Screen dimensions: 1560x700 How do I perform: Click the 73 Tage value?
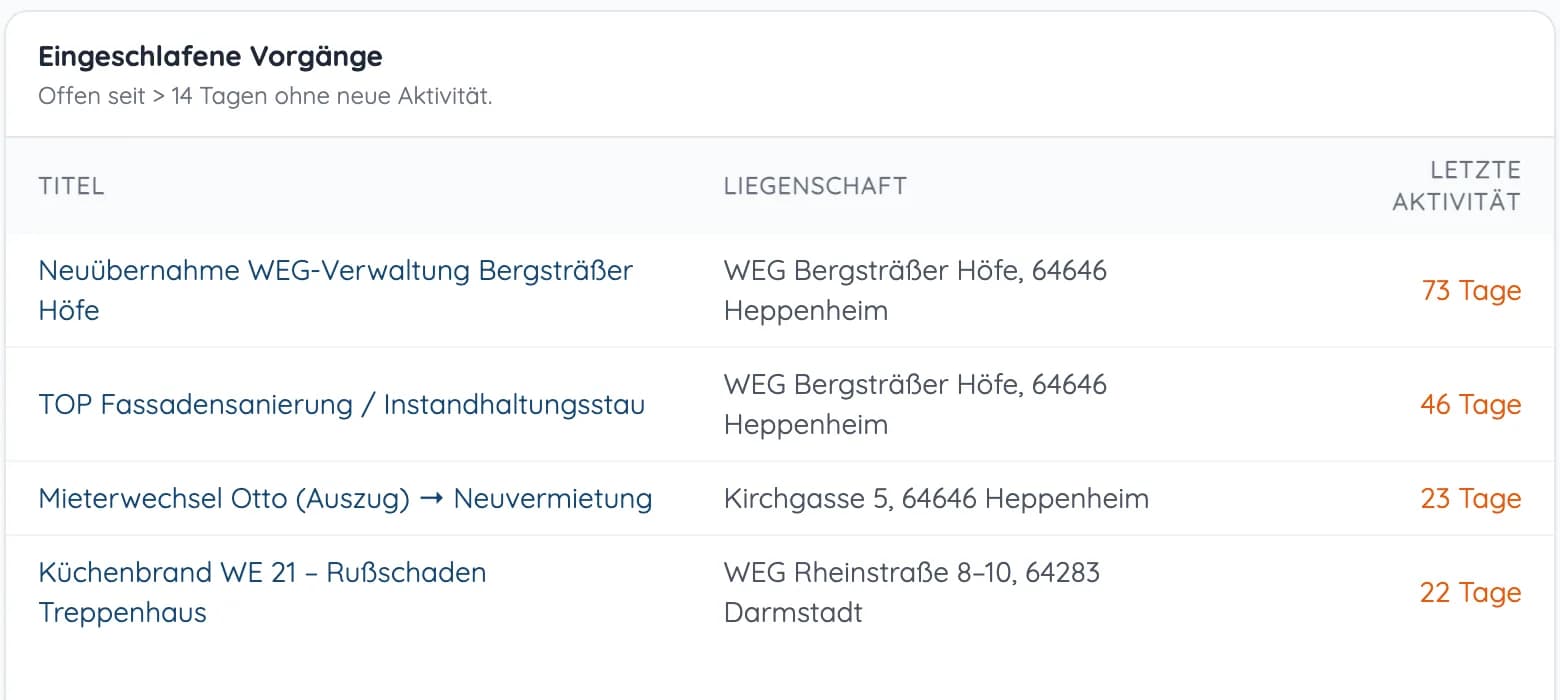(x=1471, y=291)
